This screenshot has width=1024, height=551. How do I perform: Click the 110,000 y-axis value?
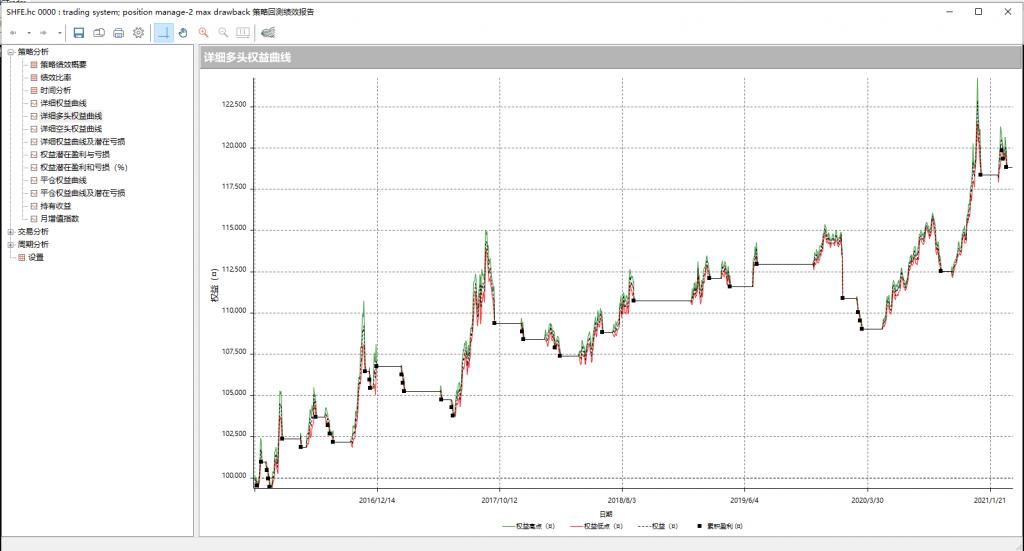234,311
